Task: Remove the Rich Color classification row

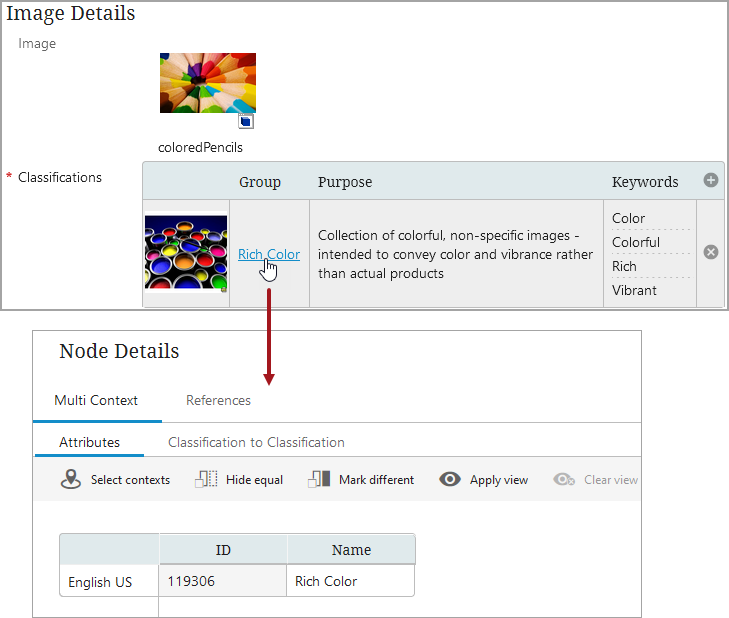Action: pos(711,252)
